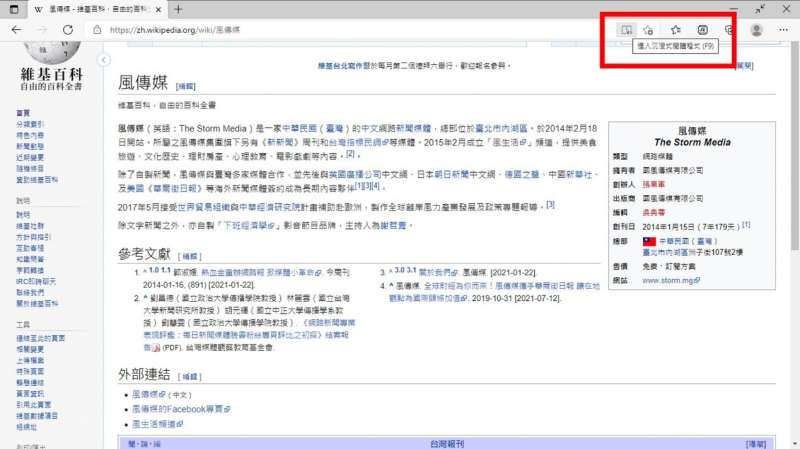Open Settings and more menu
Image resolution: width=800 pixels, height=449 pixels.
(783, 30)
